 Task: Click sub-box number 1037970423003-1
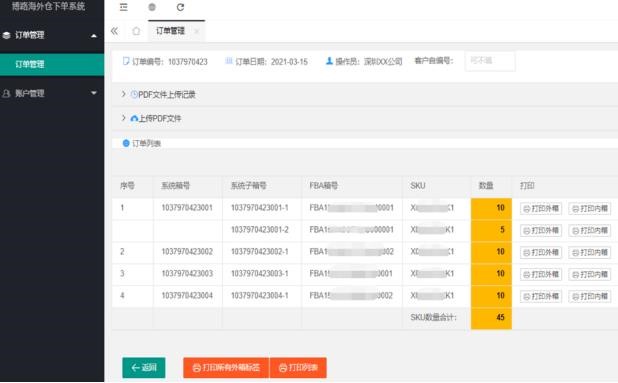click(260, 273)
